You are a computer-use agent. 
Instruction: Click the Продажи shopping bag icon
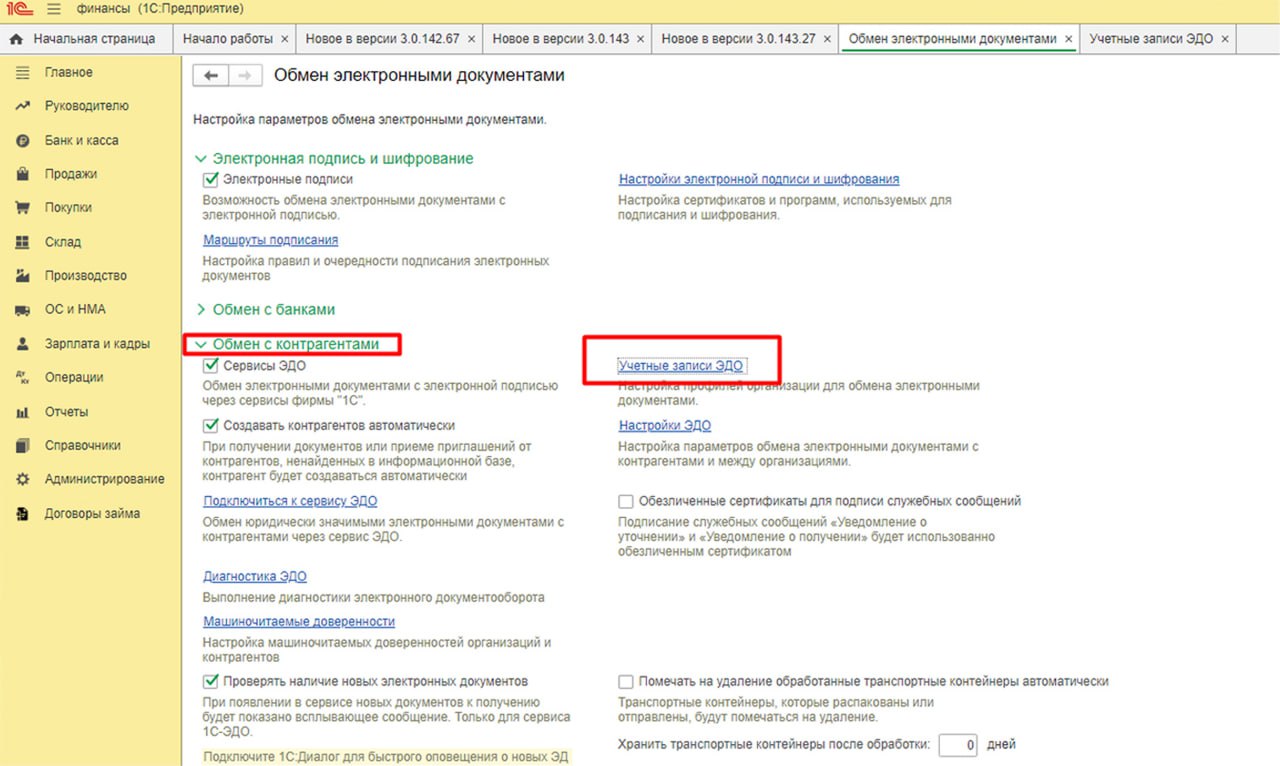(x=23, y=174)
